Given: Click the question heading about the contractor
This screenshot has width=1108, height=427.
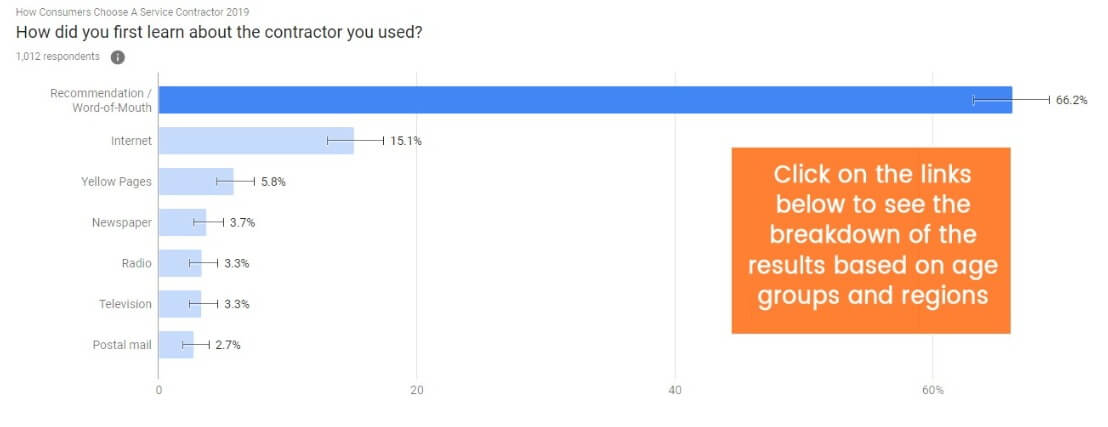Looking at the screenshot, I should pyautogui.click(x=219, y=33).
